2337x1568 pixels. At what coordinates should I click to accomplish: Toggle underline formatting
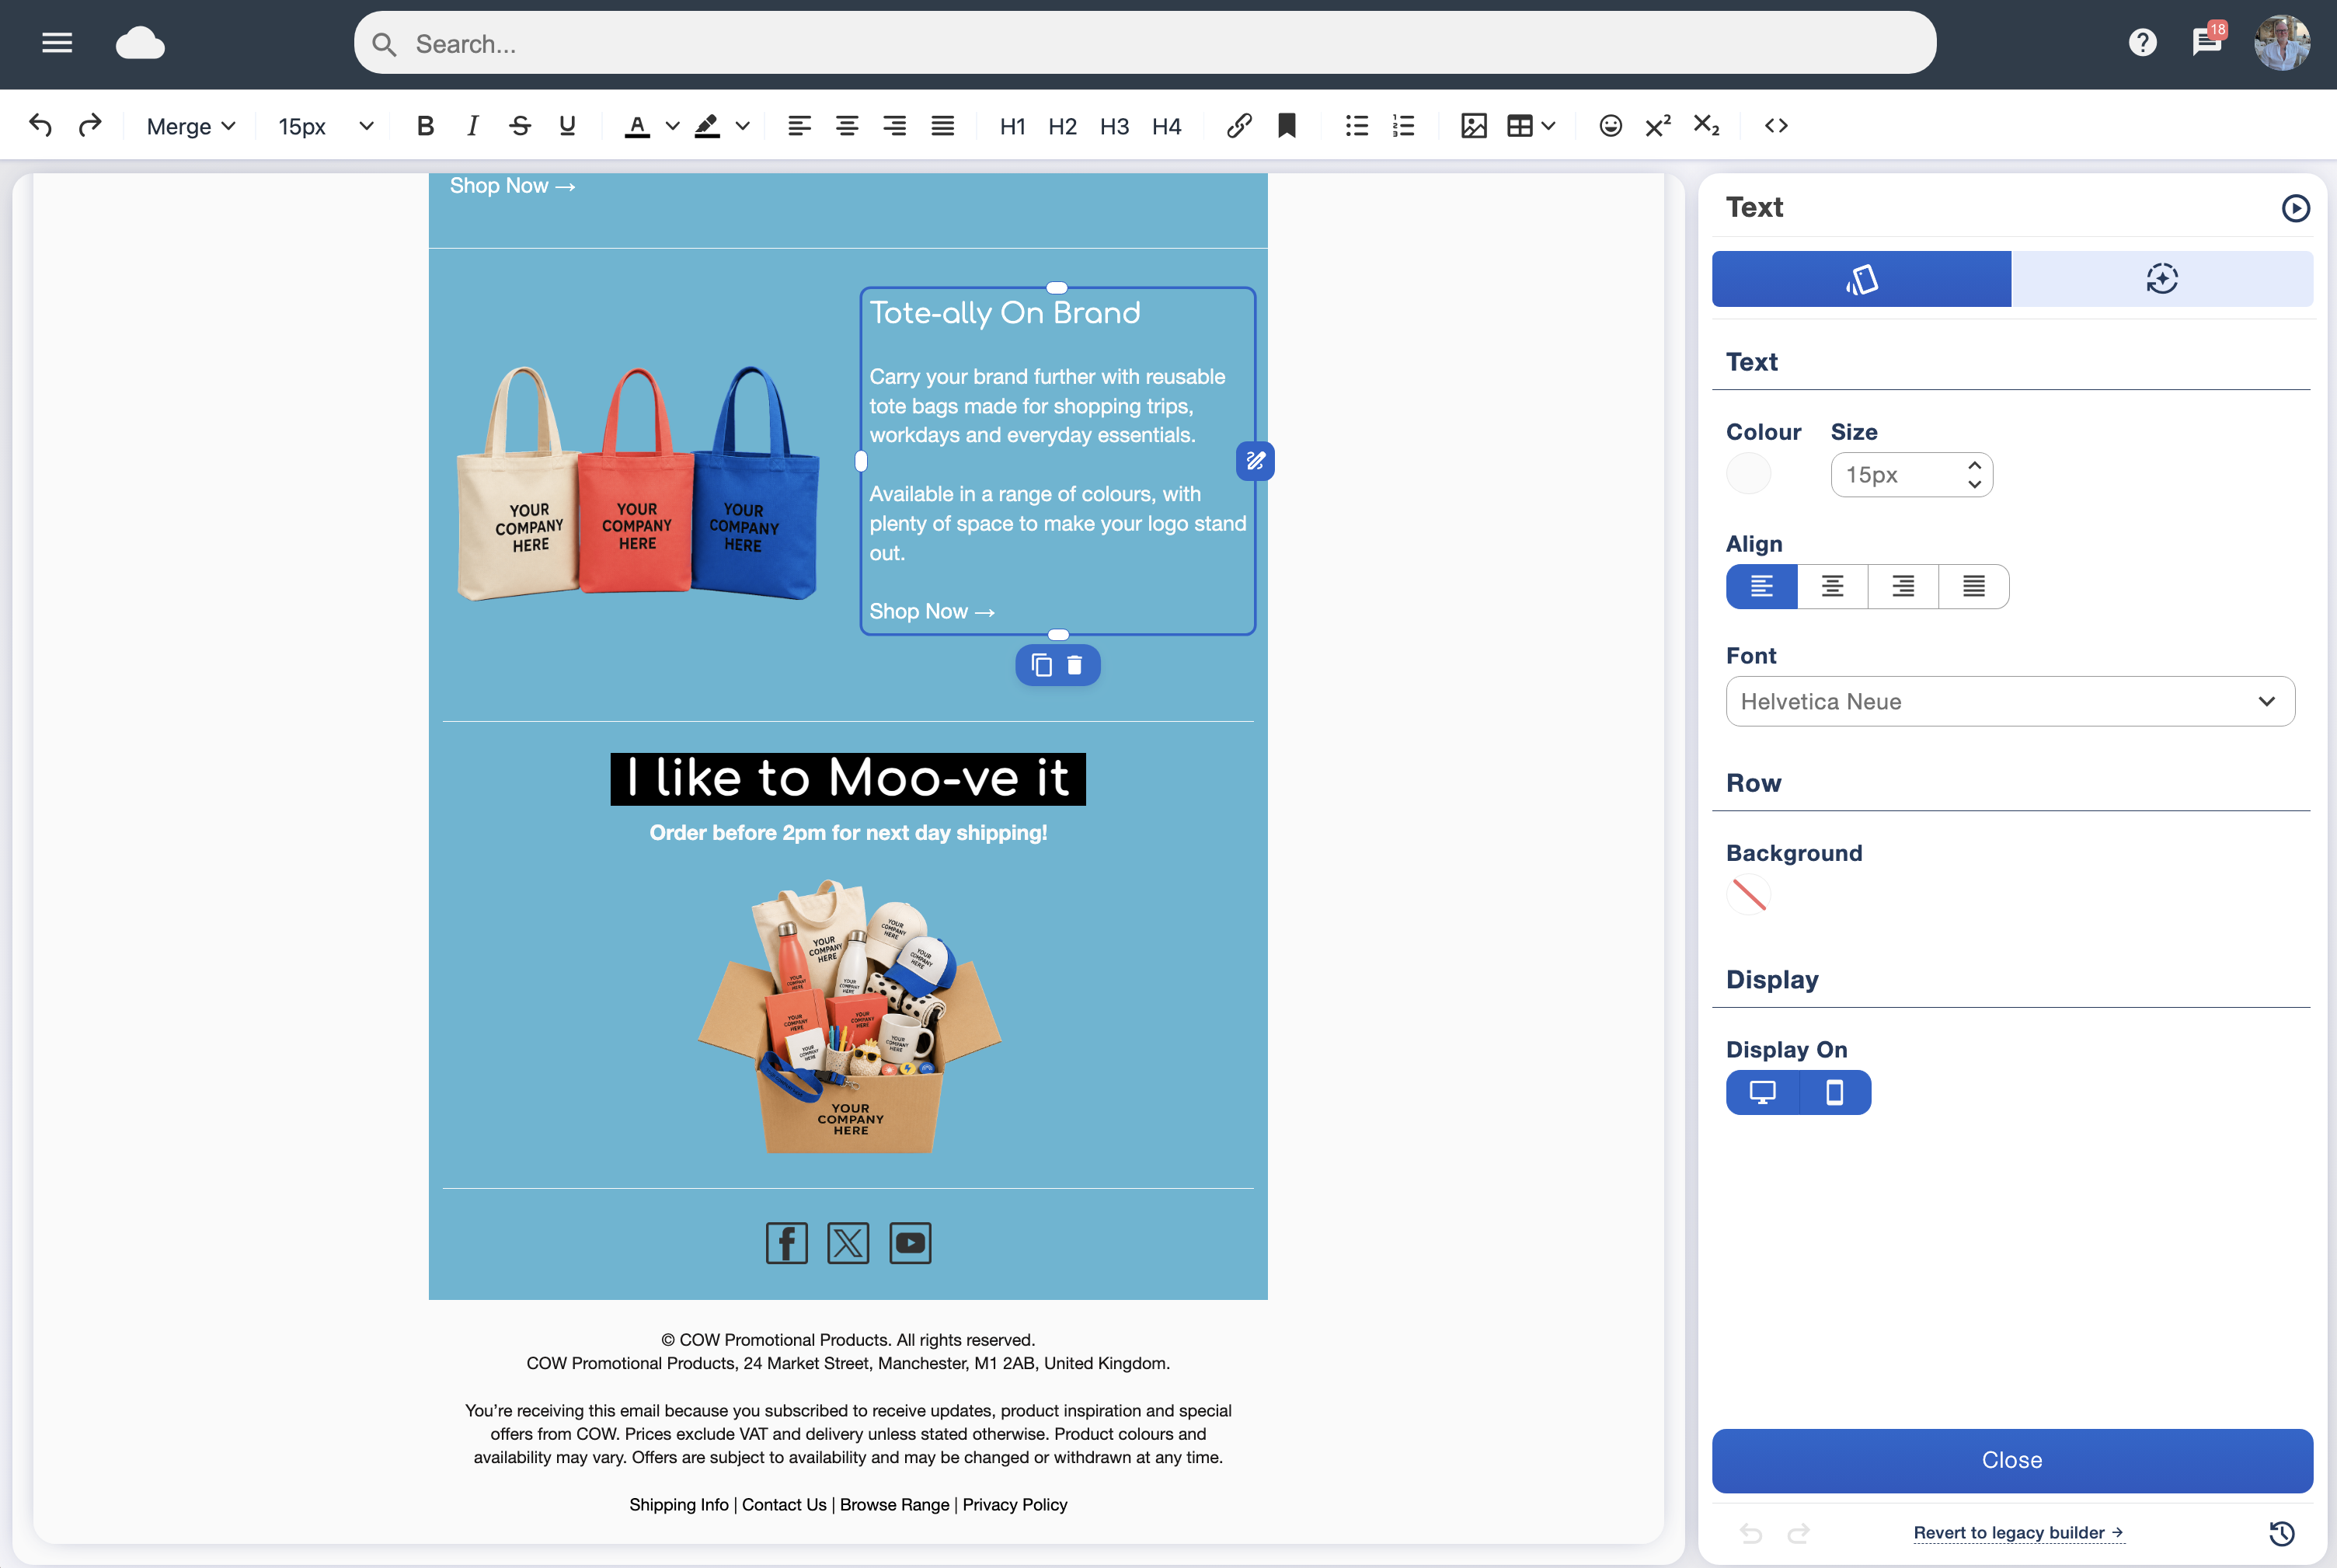pyautogui.click(x=567, y=126)
